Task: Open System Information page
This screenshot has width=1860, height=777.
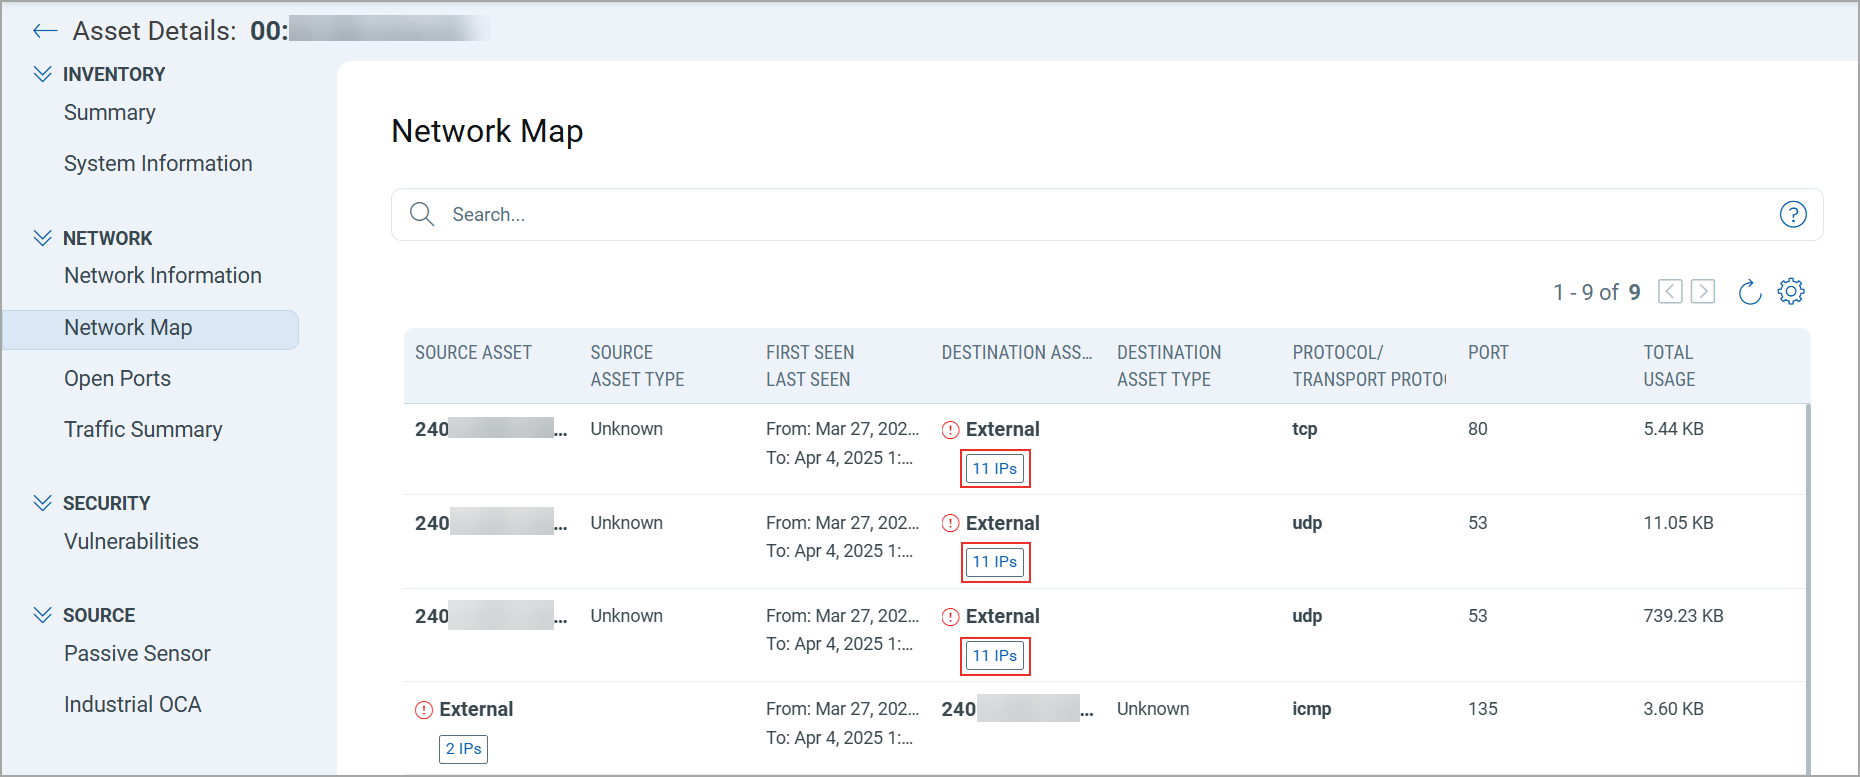Action: pos(158,163)
